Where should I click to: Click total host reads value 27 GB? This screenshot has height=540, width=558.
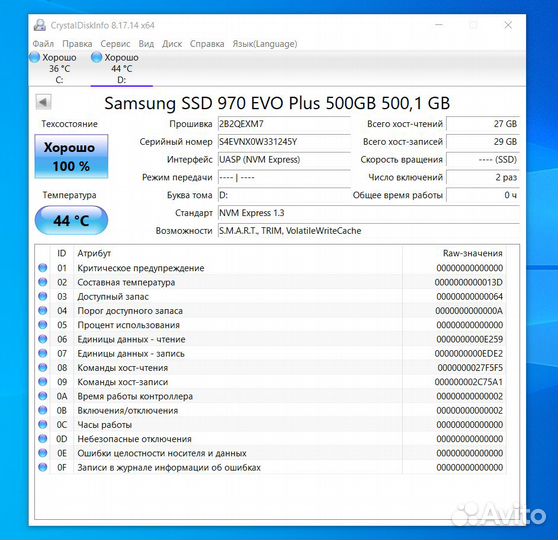click(x=483, y=124)
